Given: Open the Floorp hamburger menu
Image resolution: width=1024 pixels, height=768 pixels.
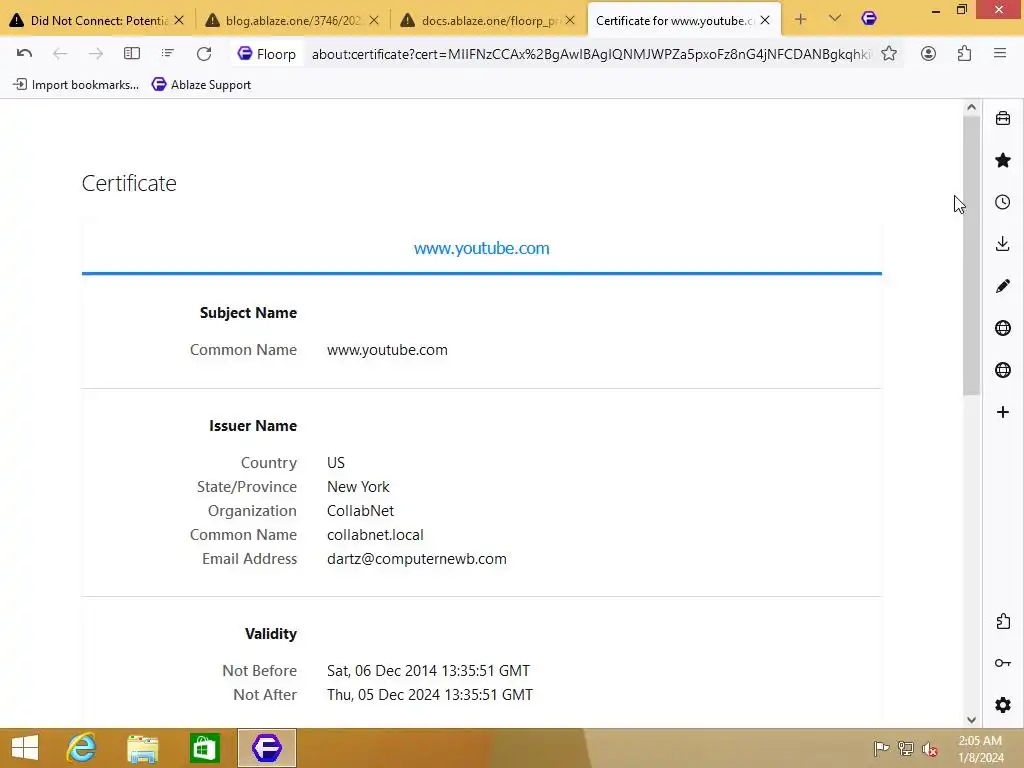Looking at the screenshot, I should (1000, 54).
